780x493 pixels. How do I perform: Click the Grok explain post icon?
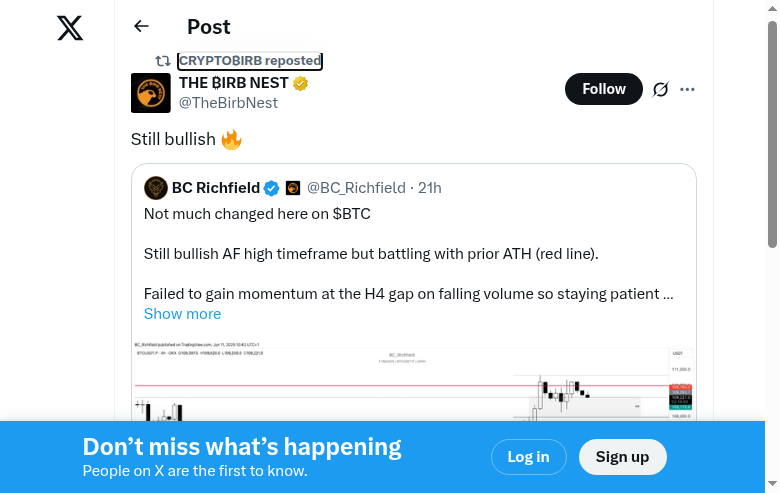click(x=660, y=89)
